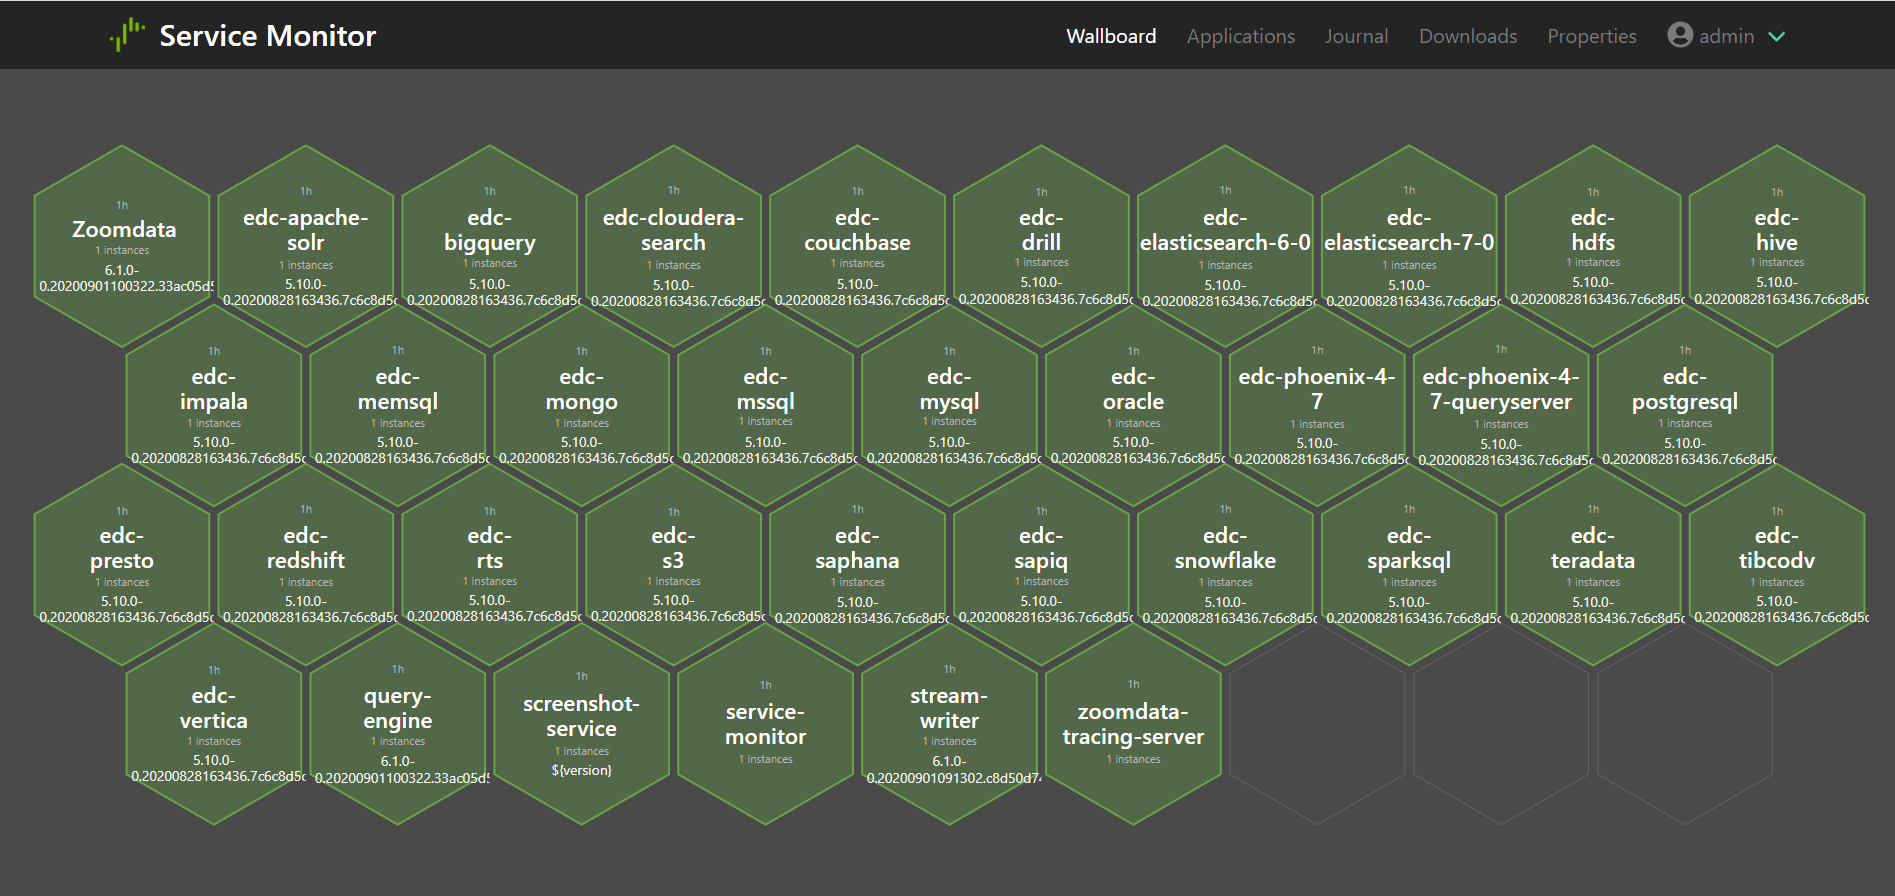Click the query-engine service tile
1895x896 pixels.
[x=398, y=724]
